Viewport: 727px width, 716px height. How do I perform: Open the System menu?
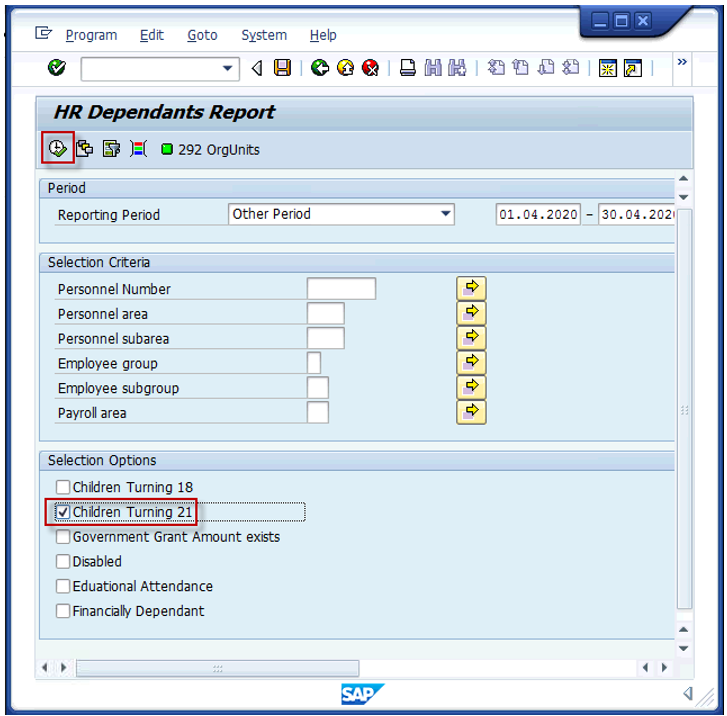point(264,35)
